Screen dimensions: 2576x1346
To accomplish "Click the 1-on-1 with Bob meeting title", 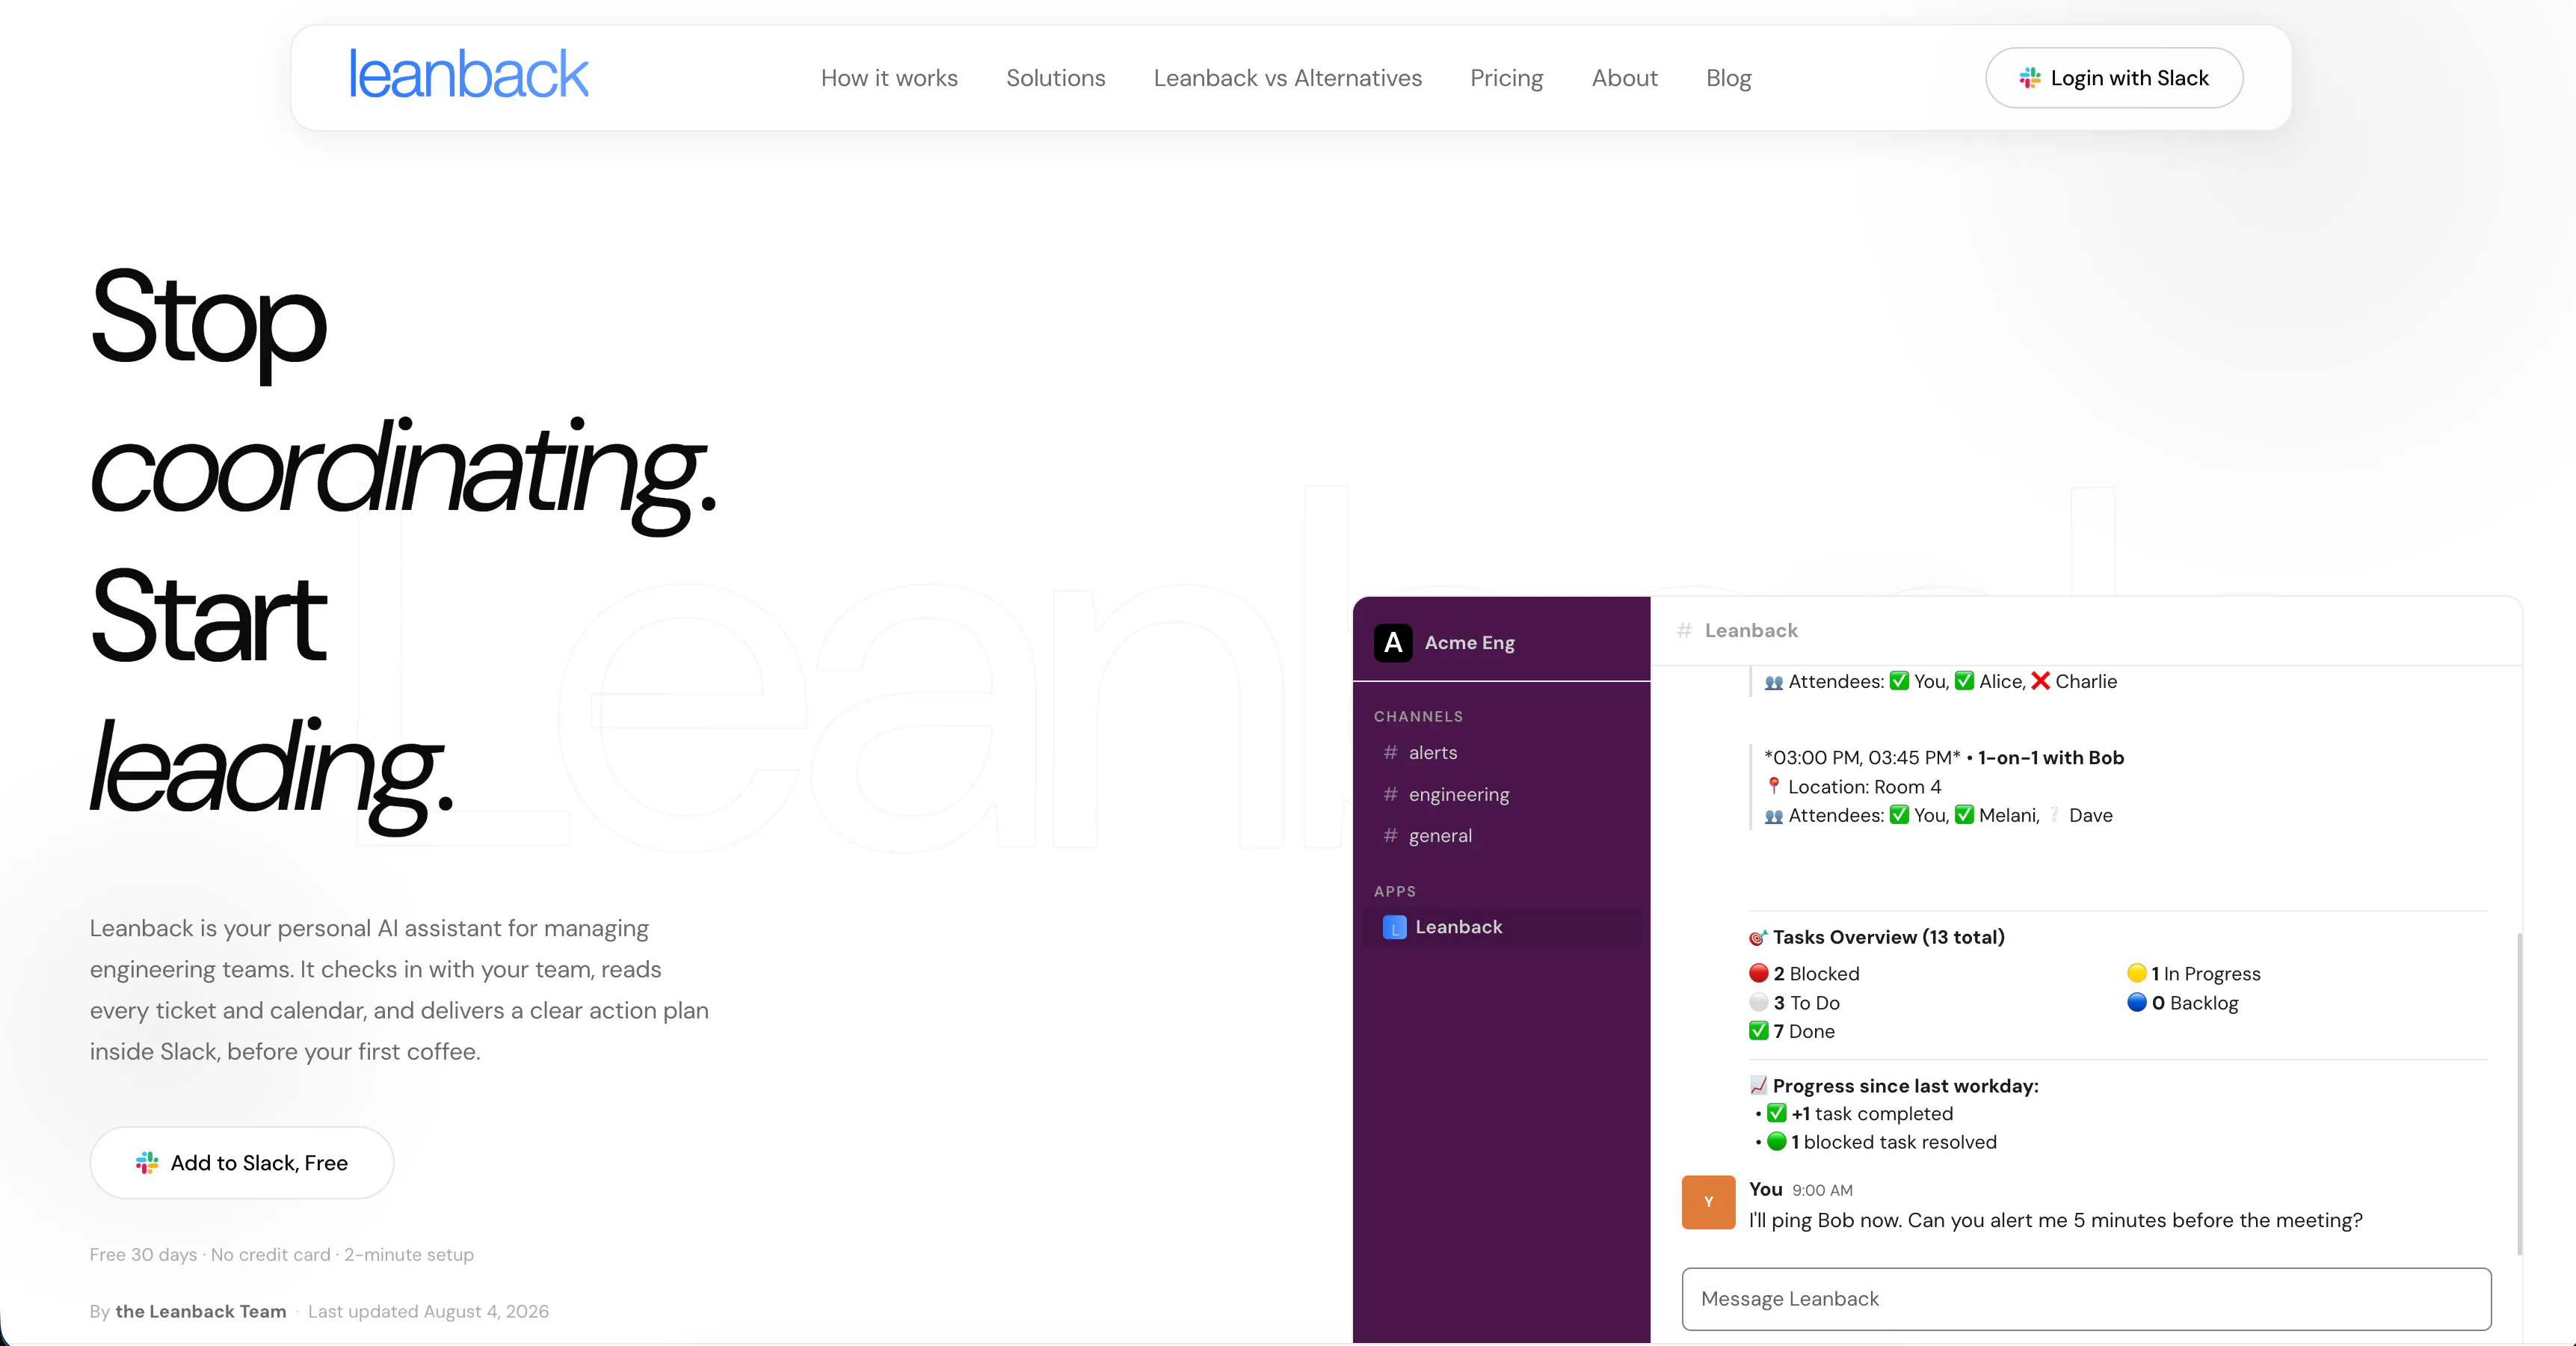I will click(x=2050, y=757).
